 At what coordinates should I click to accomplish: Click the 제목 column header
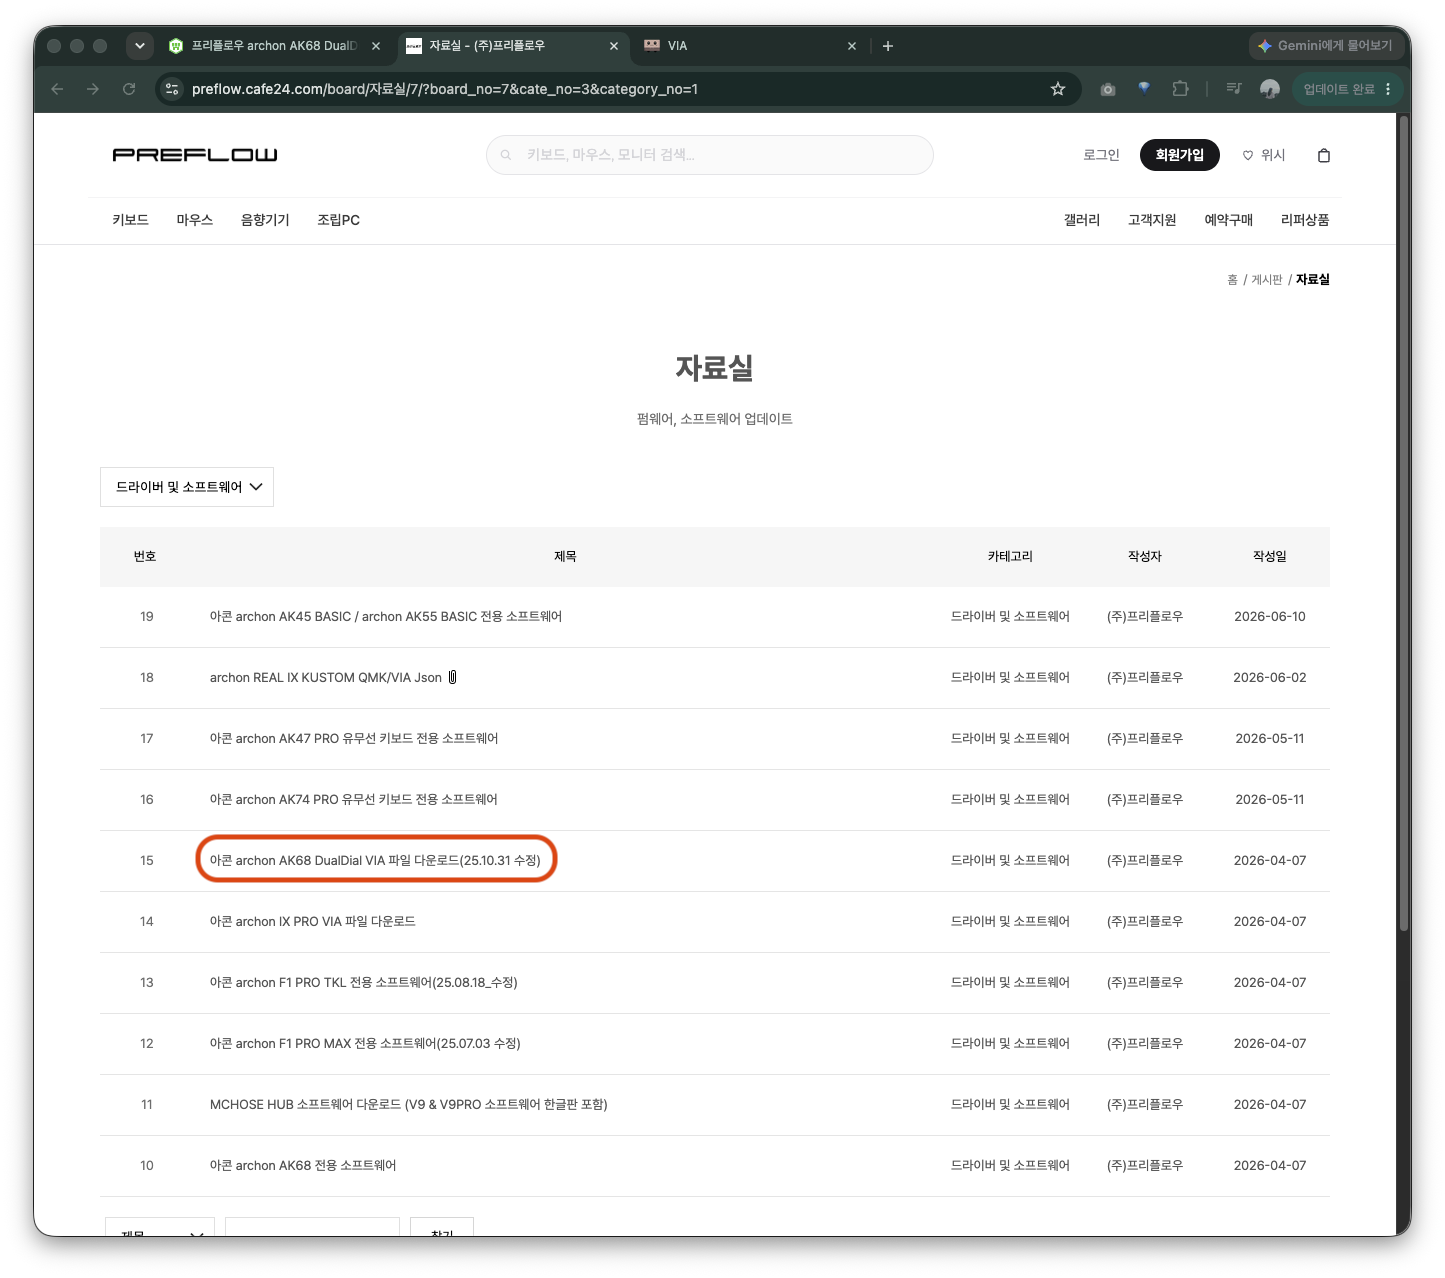tap(565, 557)
